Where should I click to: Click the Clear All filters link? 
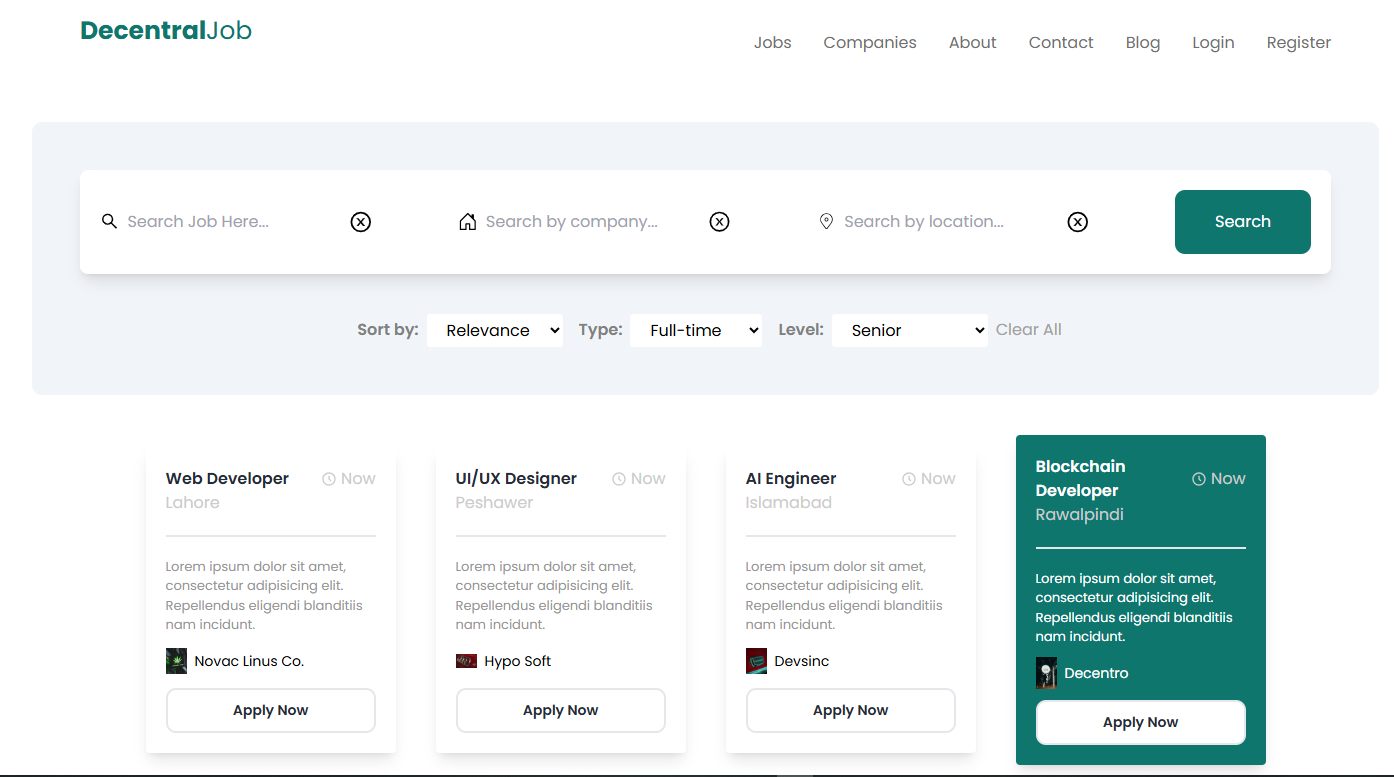(1029, 330)
